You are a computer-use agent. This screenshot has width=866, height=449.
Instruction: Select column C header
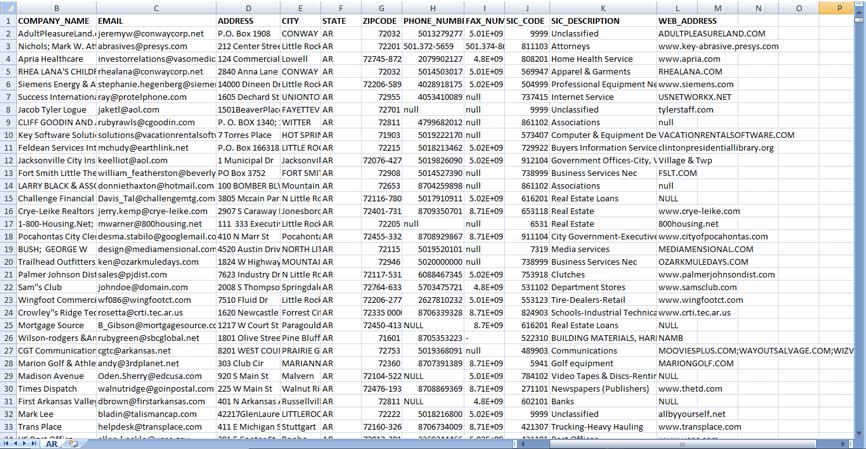pos(156,8)
